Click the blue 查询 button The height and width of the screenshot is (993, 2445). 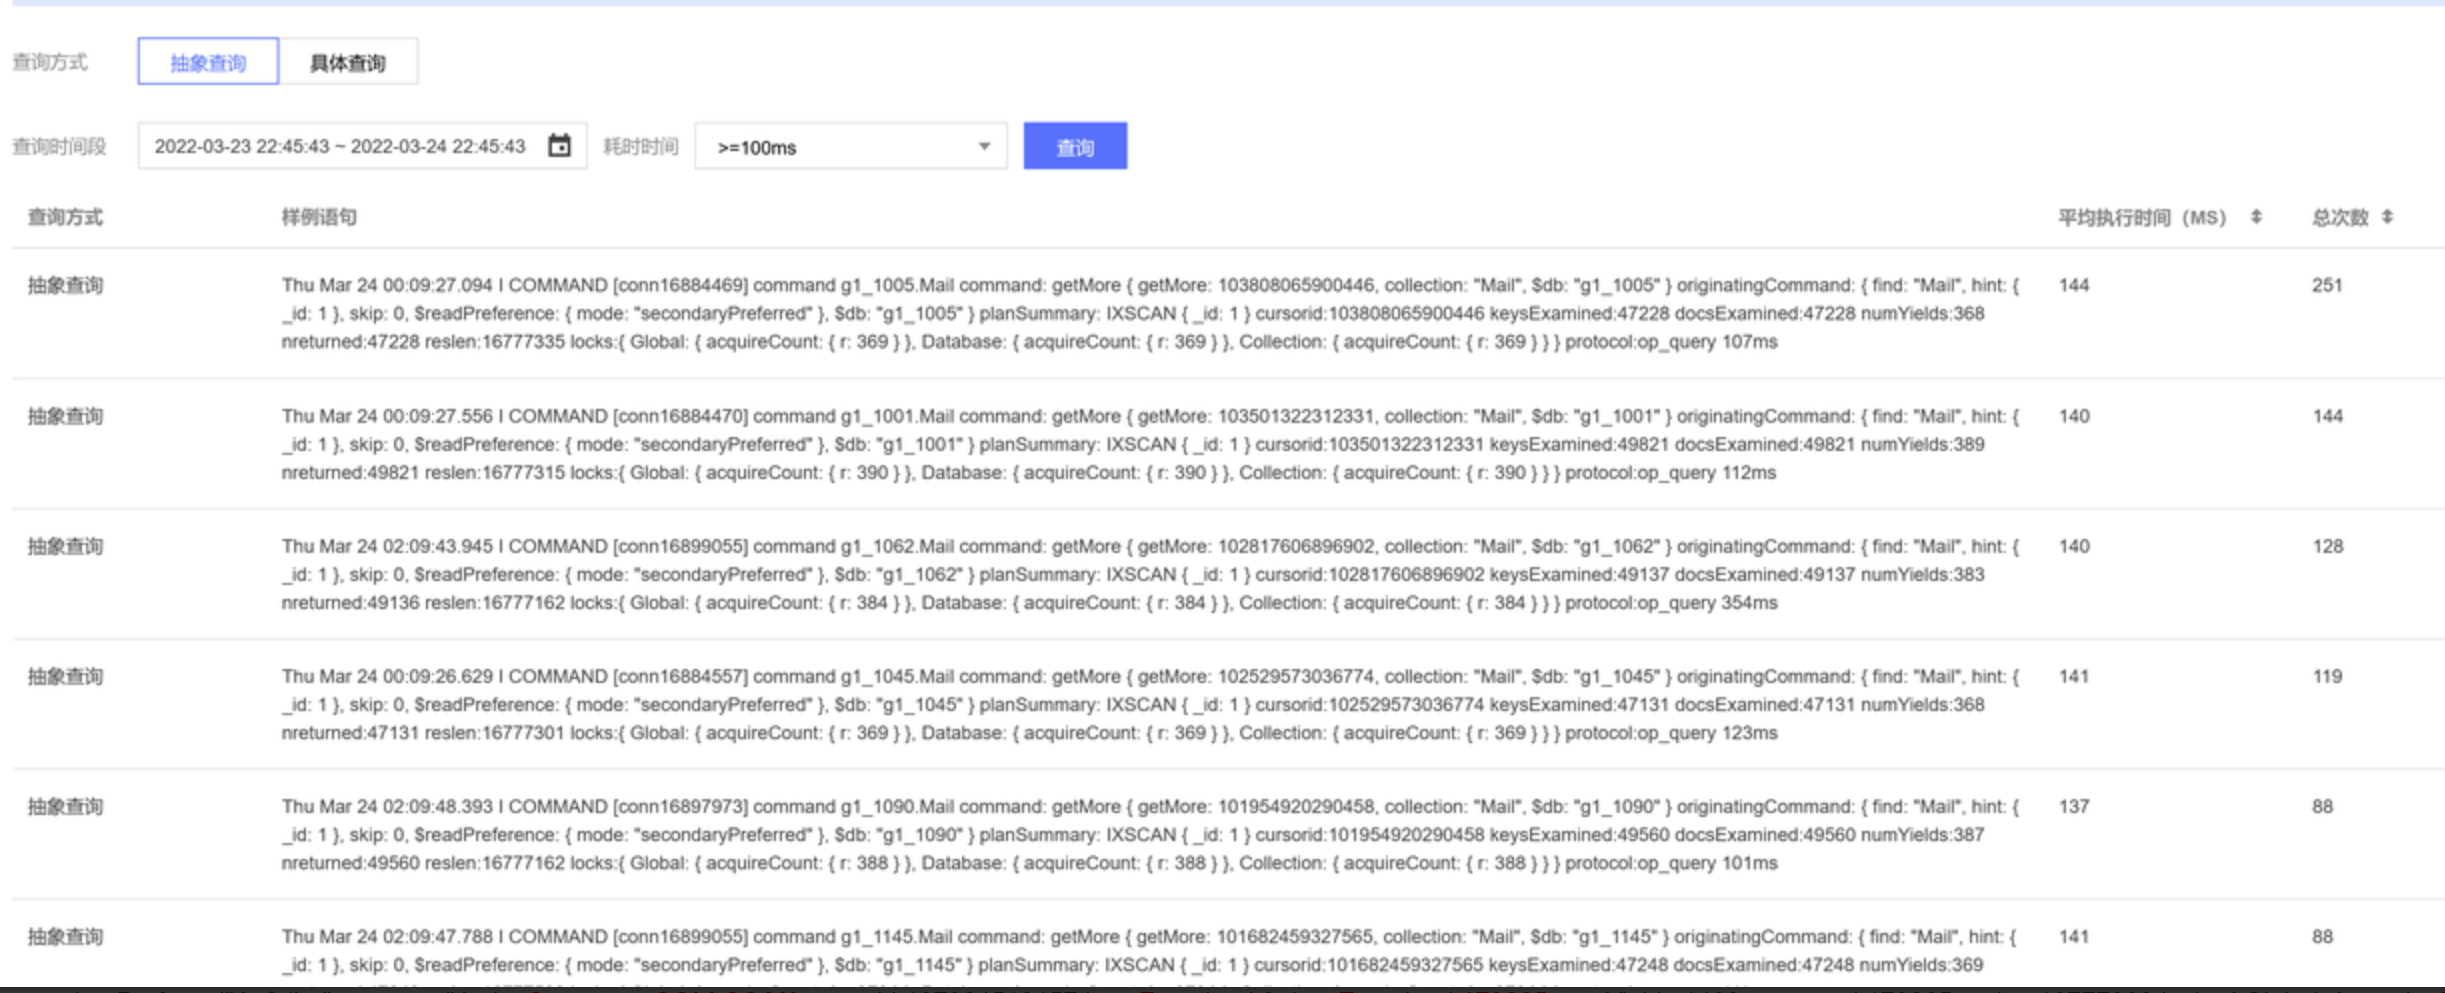(1074, 147)
